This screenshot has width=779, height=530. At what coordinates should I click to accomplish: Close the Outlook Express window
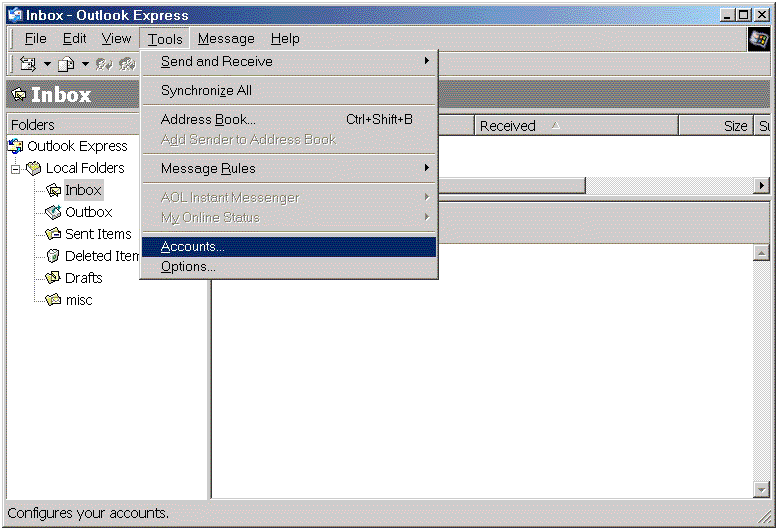pyautogui.click(x=762, y=15)
